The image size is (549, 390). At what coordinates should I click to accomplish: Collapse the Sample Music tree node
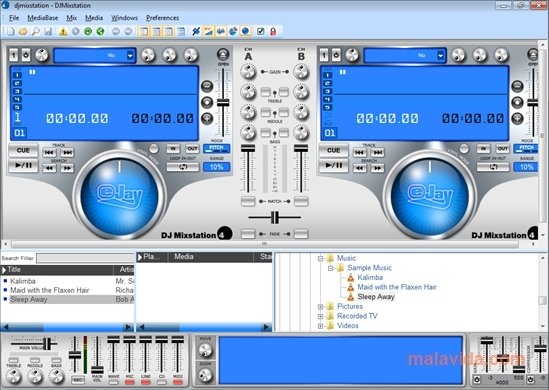(x=331, y=268)
